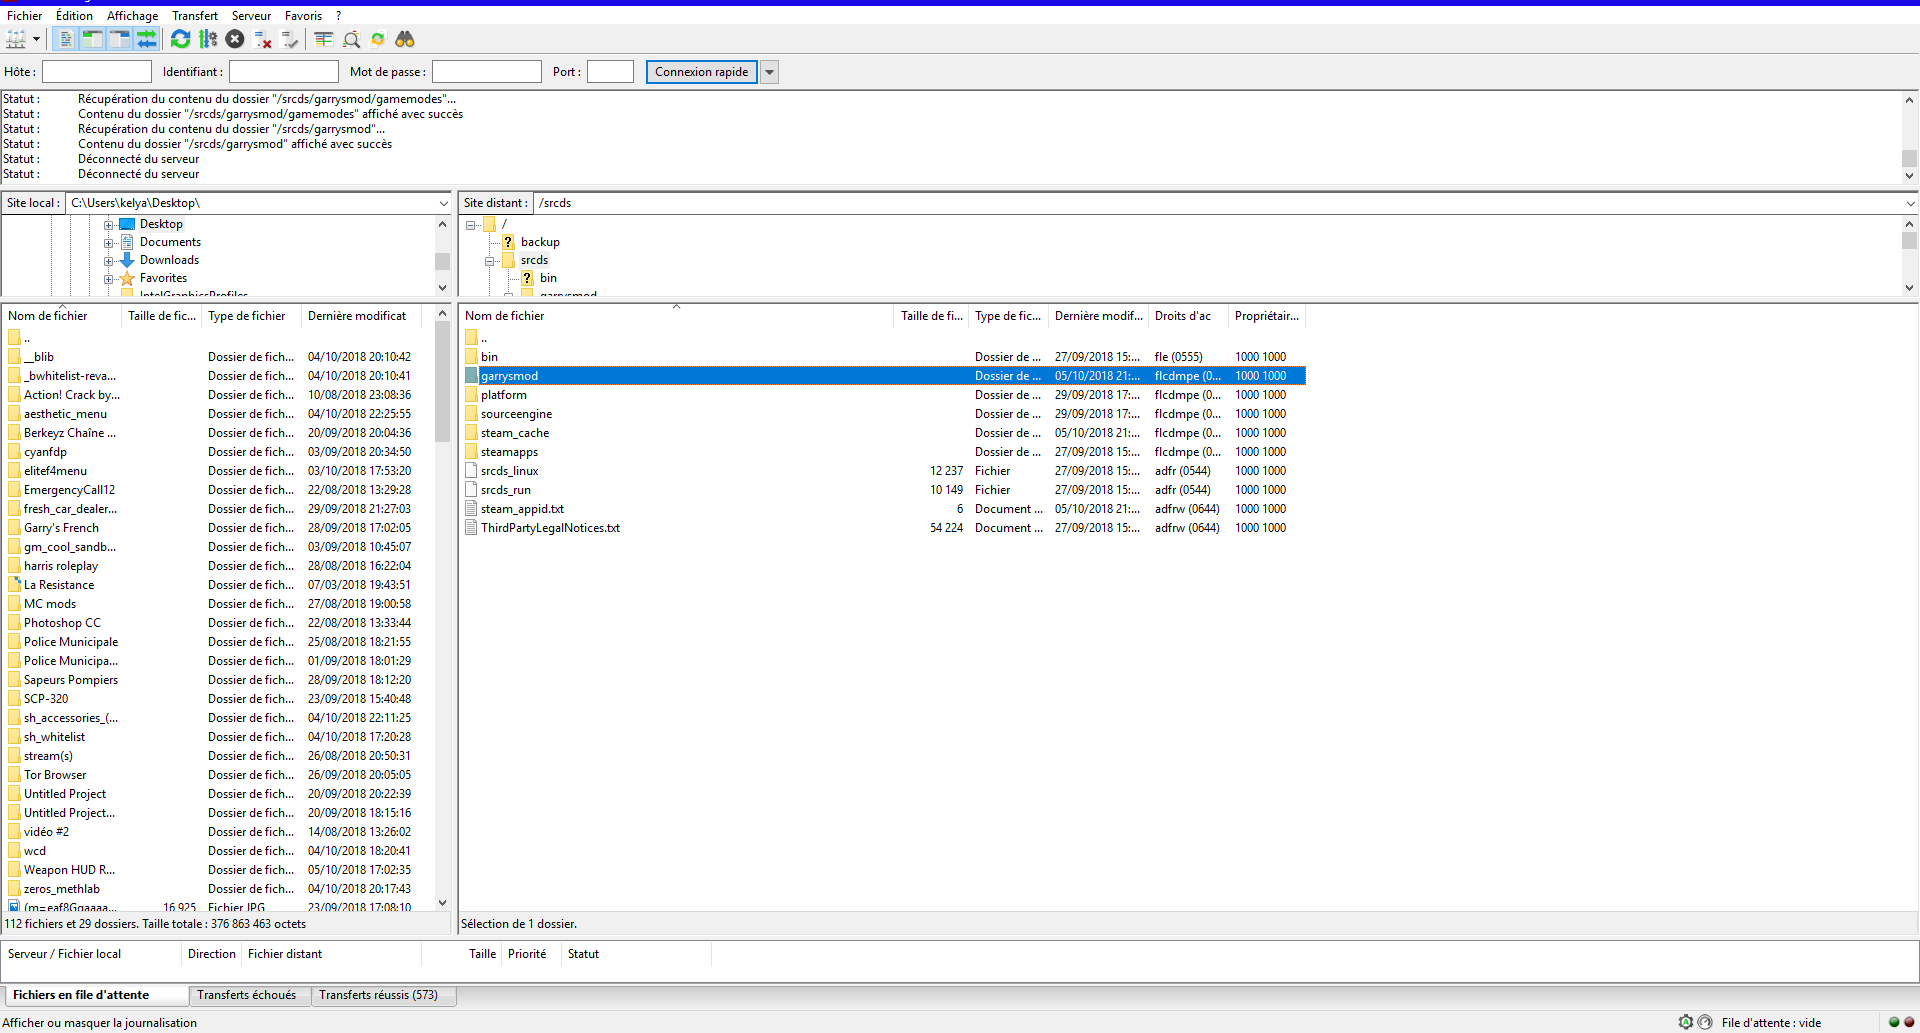This screenshot has height=1033, width=1920.
Task: Select the bin folder in remote tree
Action: pyautogui.click(x=548, y=278)
